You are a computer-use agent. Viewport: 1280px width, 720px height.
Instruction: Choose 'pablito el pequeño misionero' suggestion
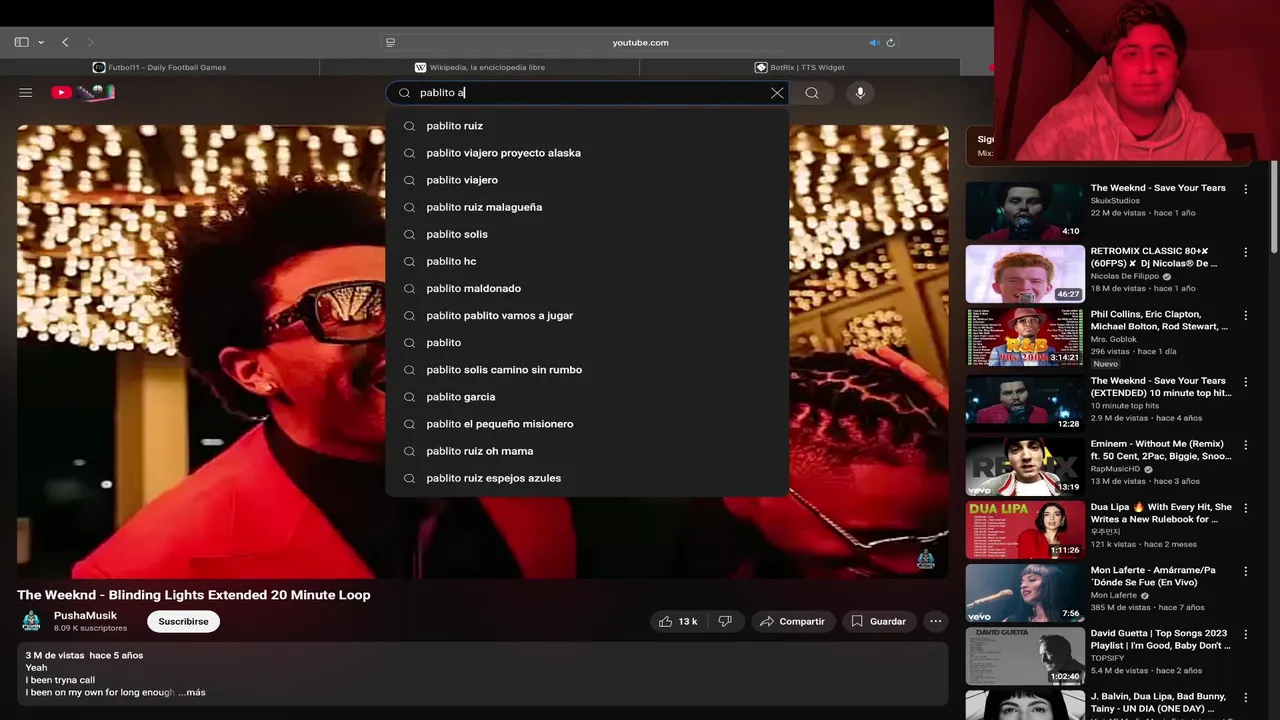(587, 423)
